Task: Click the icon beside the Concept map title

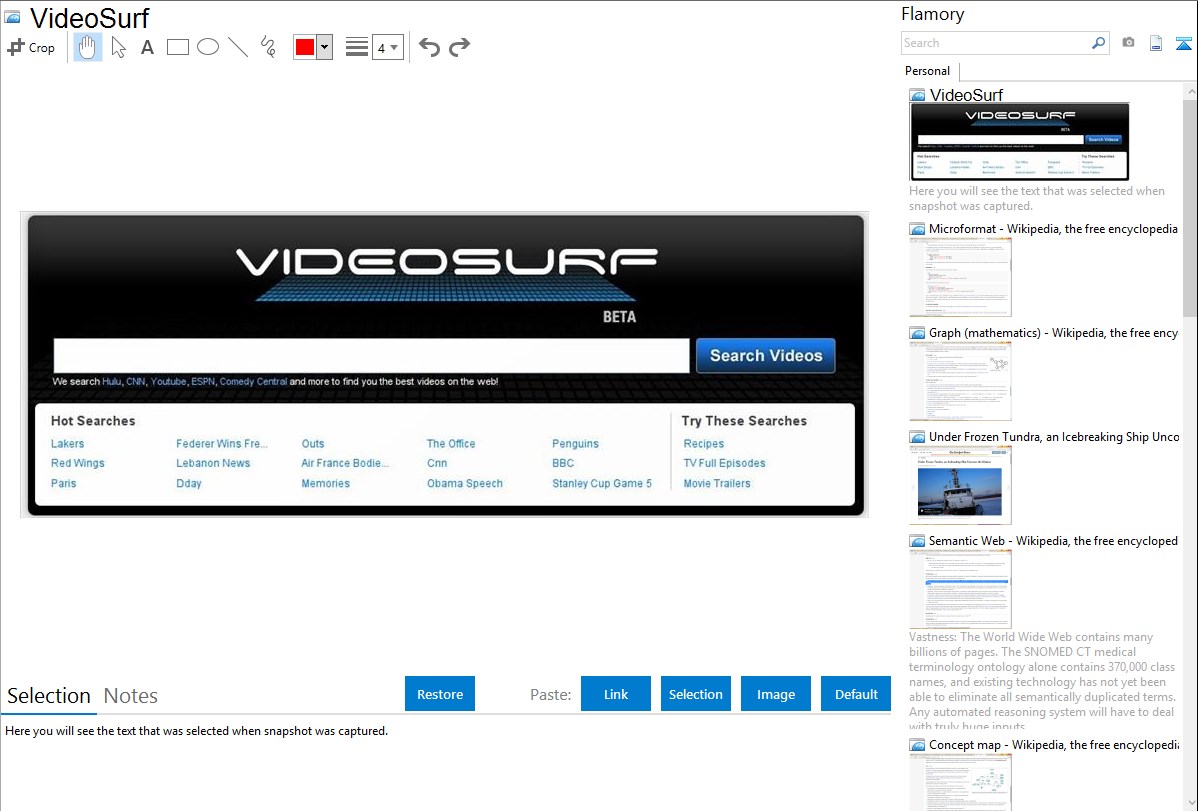Action: 917,744
